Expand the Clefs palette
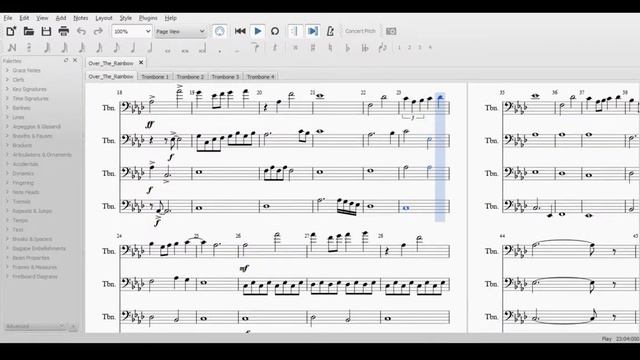The height and width of the screenshot is (360, 640). 18,80
